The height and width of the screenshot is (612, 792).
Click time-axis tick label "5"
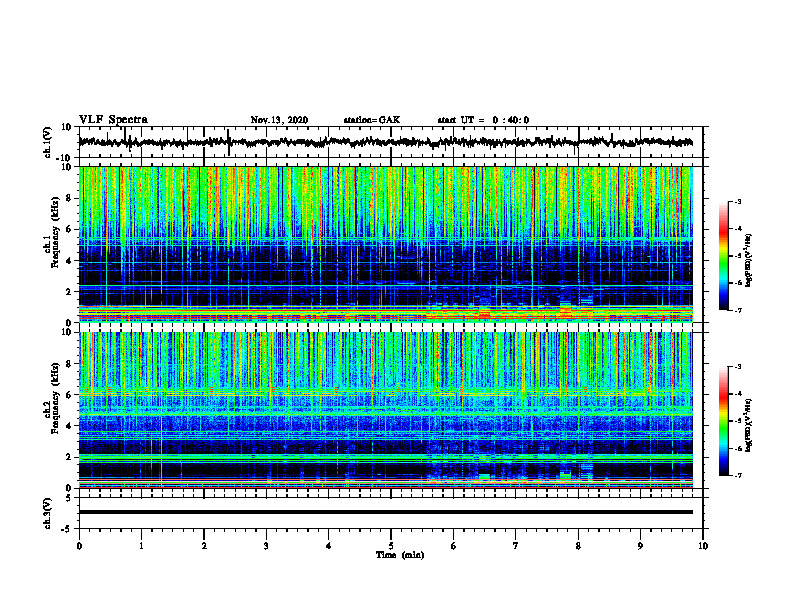tap(391, 546)
